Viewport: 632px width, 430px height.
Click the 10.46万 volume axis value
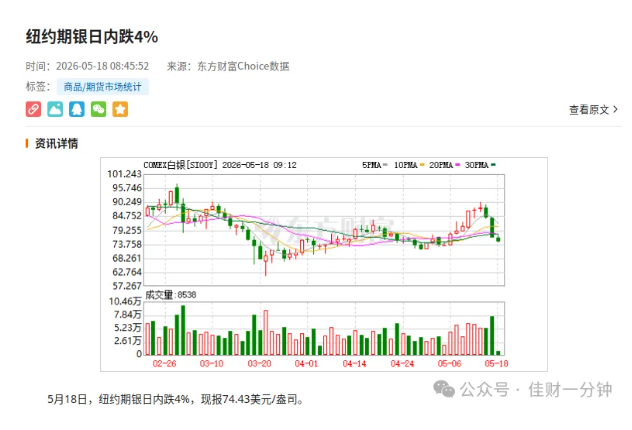pyautogui.click(x=125, y=301)
